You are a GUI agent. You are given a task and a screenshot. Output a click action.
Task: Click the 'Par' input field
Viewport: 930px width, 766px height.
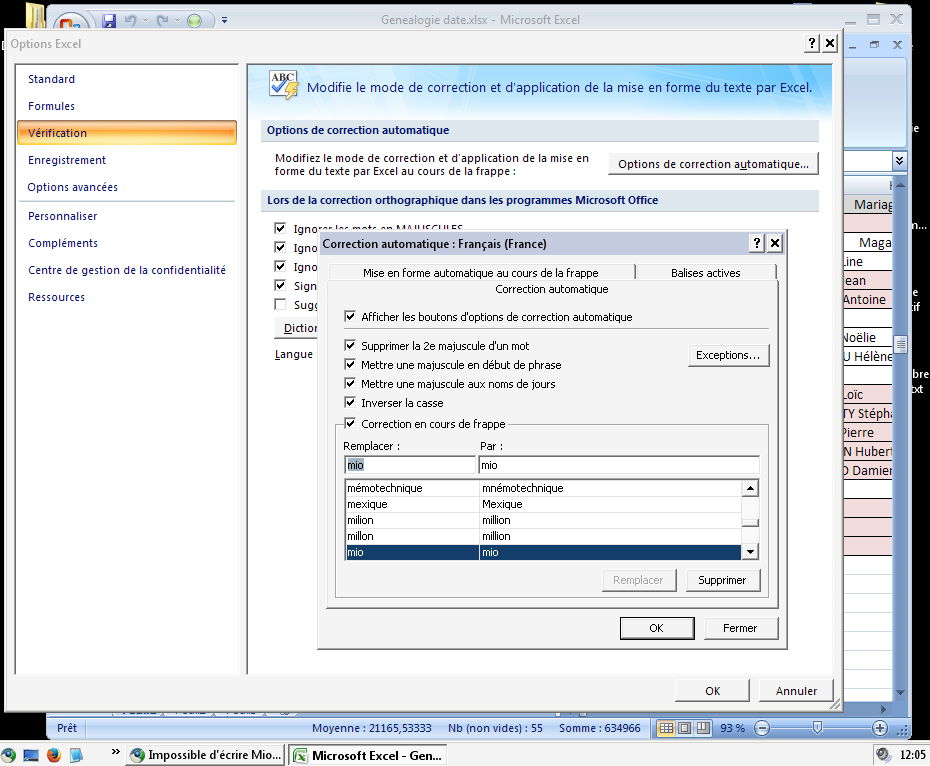pos(619,465)
